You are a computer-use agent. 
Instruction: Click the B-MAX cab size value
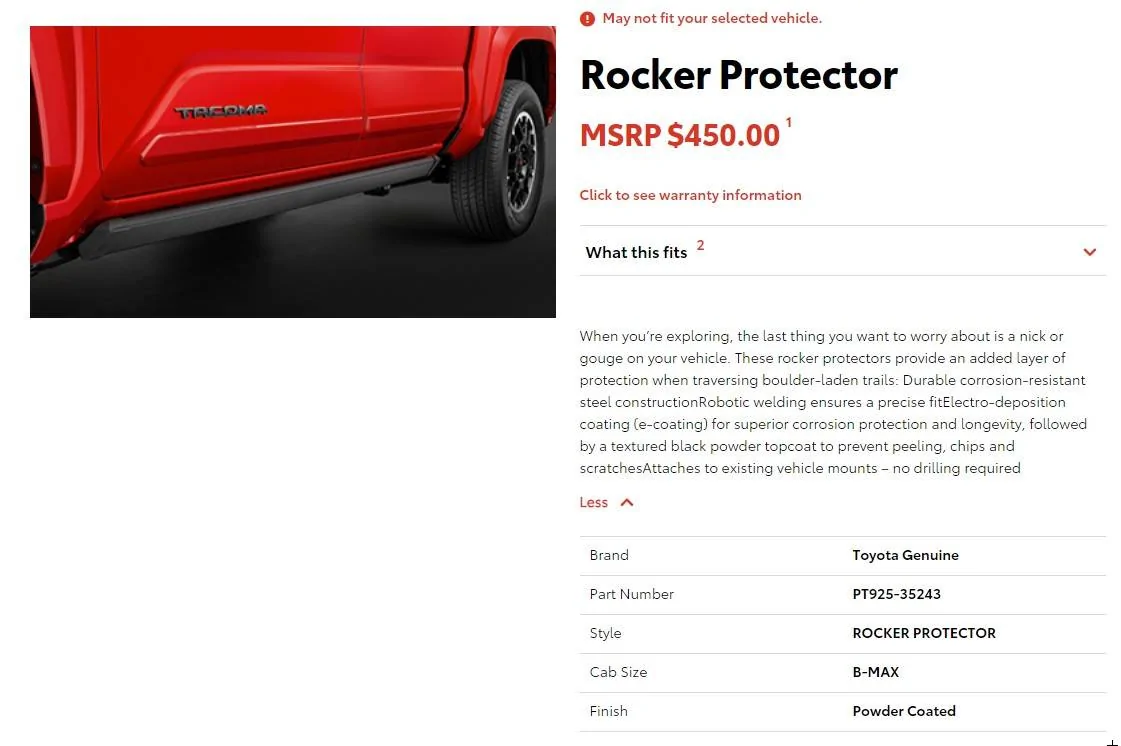tap(875, 672)
